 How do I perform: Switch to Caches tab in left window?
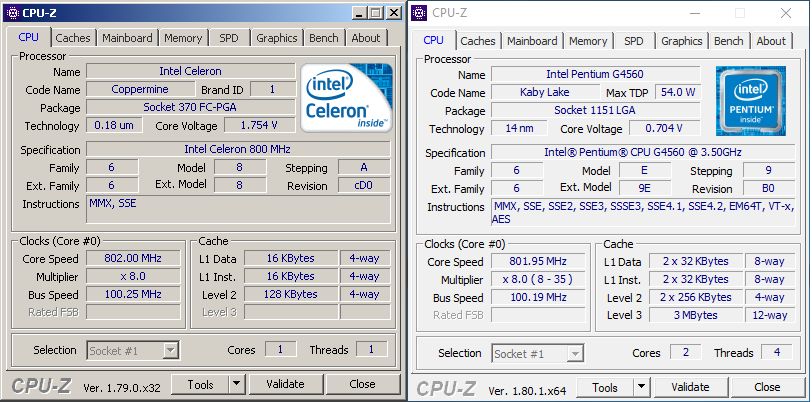pos(73,38)
